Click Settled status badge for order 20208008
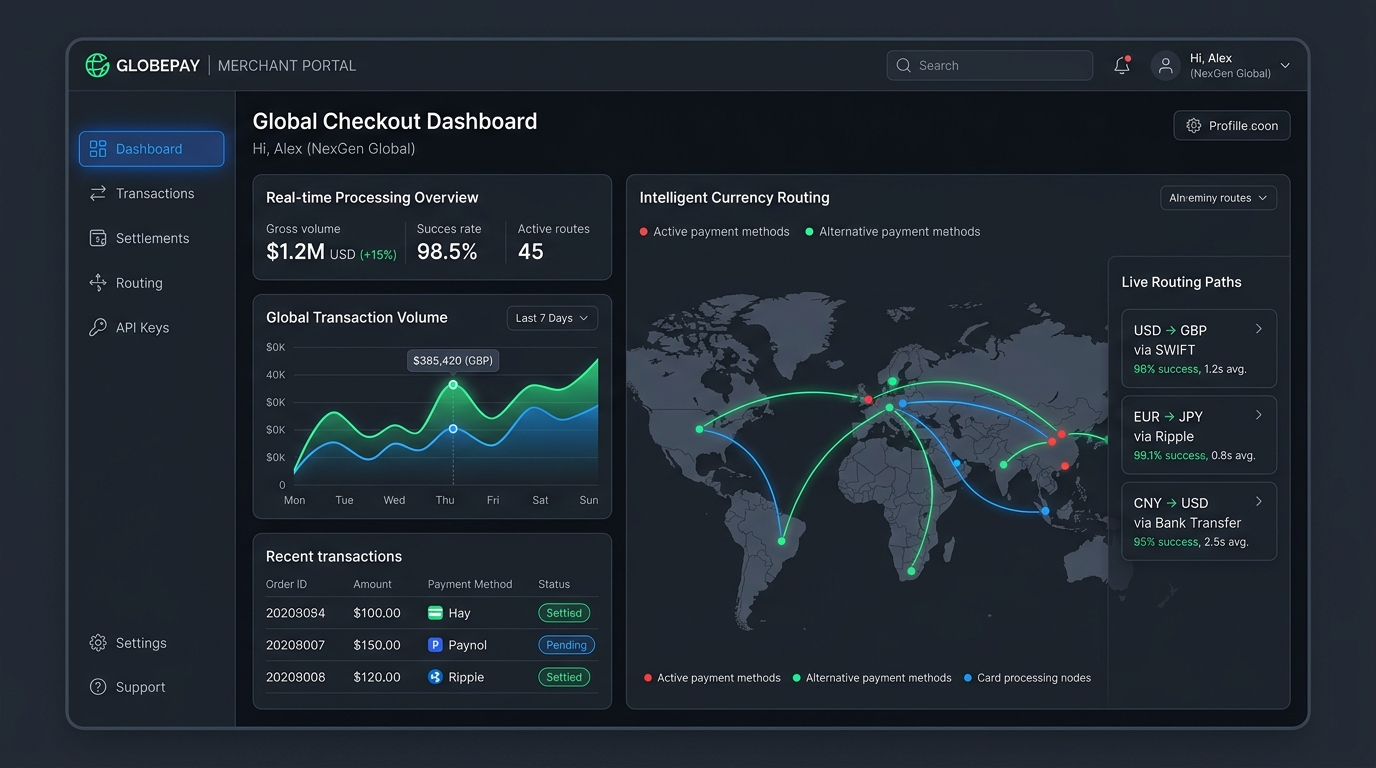Image resolution: width=1376 pixels, height=768 pixels. (x=564, y=677)
